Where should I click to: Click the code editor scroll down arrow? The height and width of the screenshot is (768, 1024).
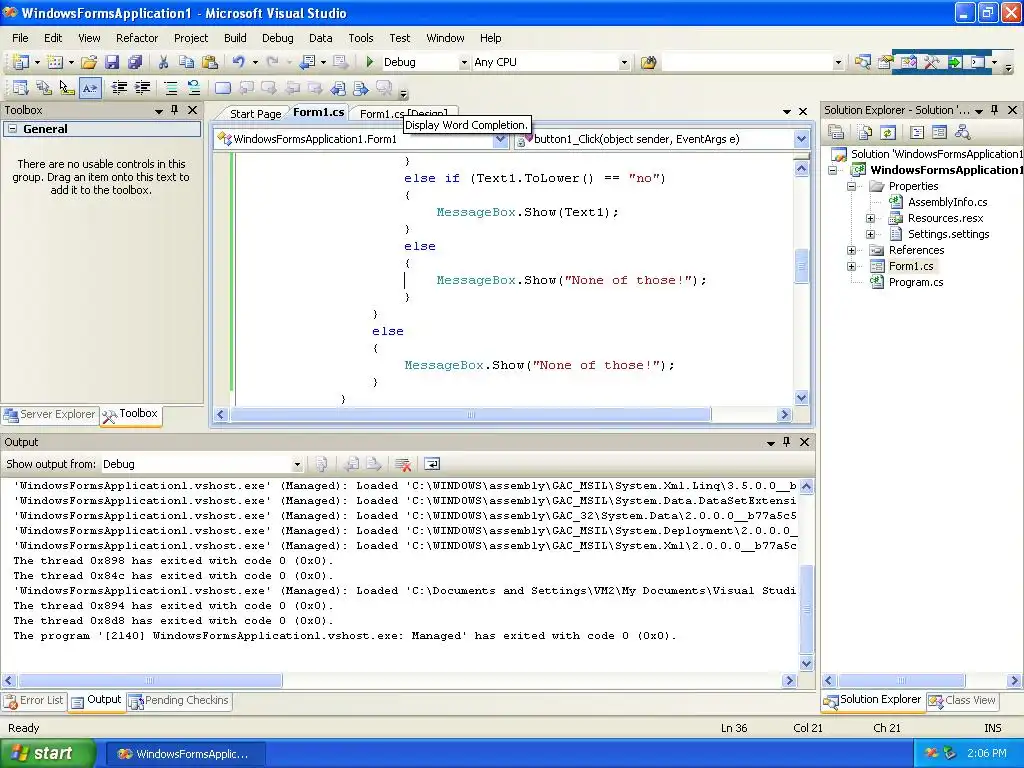pyautogui.click(x=801, y=397)
